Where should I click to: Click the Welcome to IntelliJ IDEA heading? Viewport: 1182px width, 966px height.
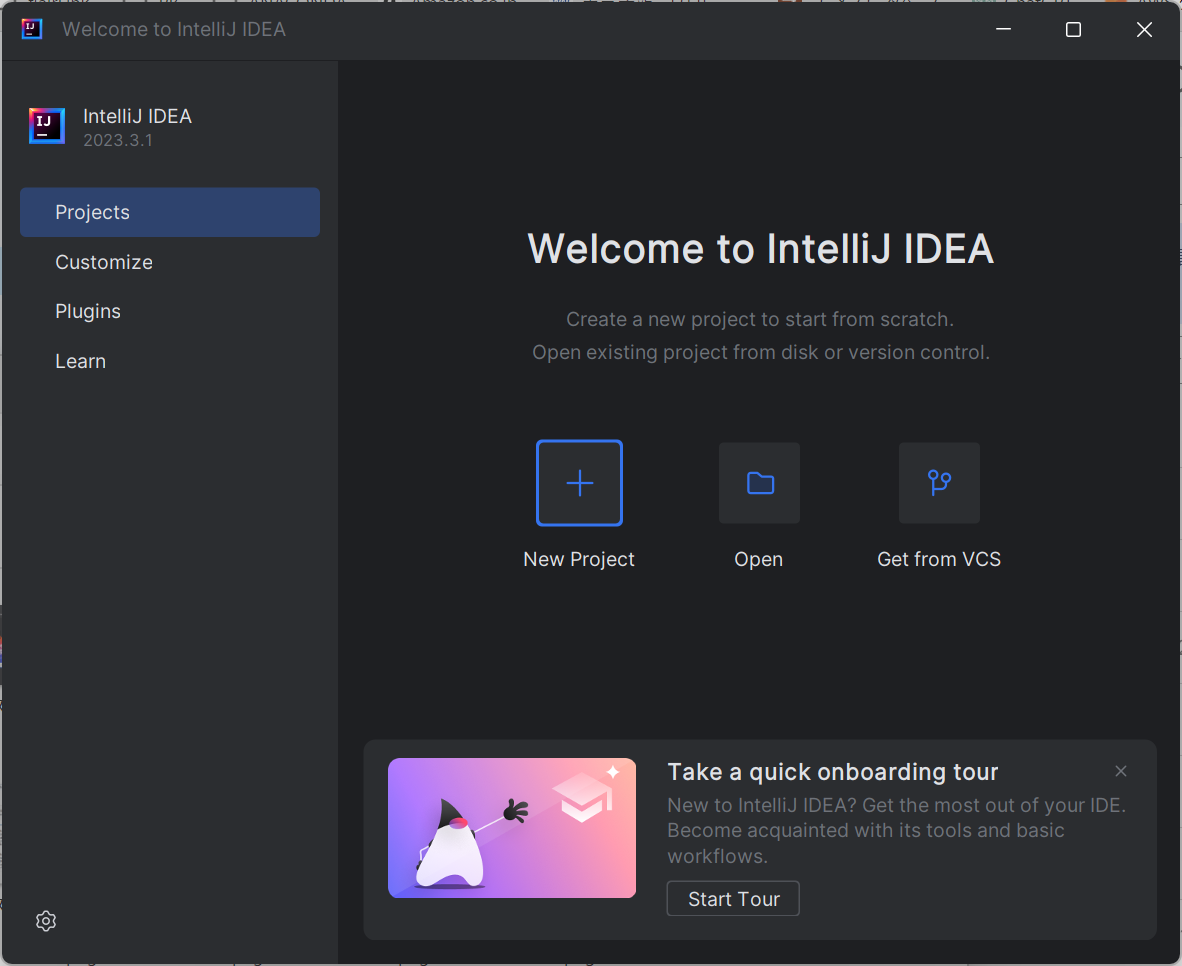(x=761, y=249)
